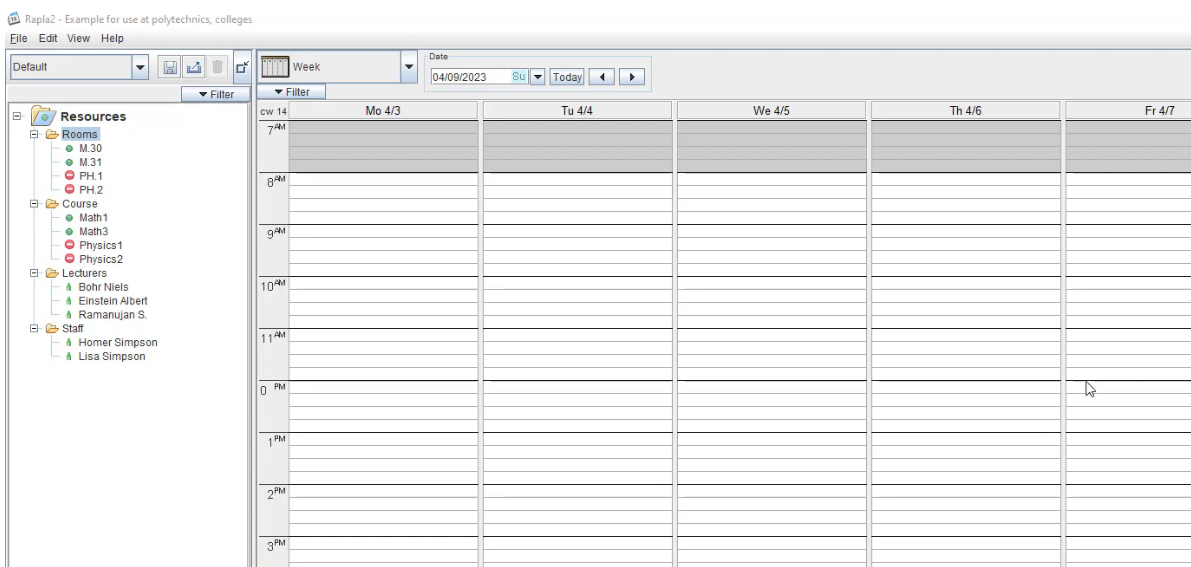Click the week view calendar icon
Image resolution: width=1191 pixels, height=567 pixels.
[x=275, y=67]
